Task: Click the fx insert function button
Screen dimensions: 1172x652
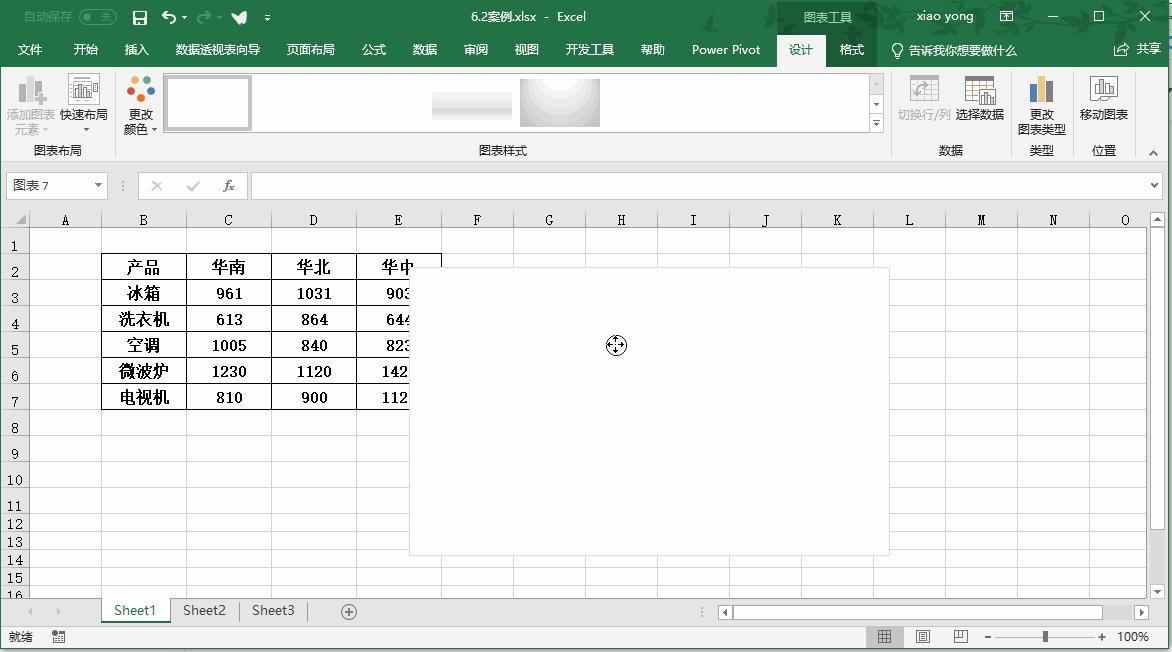Action: (228, 185)
